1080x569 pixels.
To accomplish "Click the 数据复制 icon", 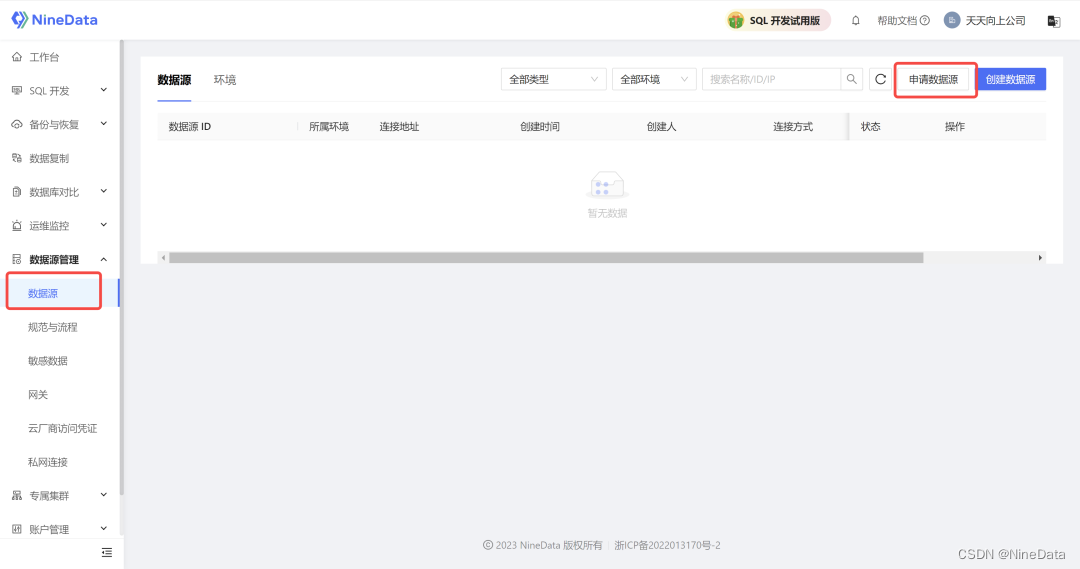I will click(17, 158).
